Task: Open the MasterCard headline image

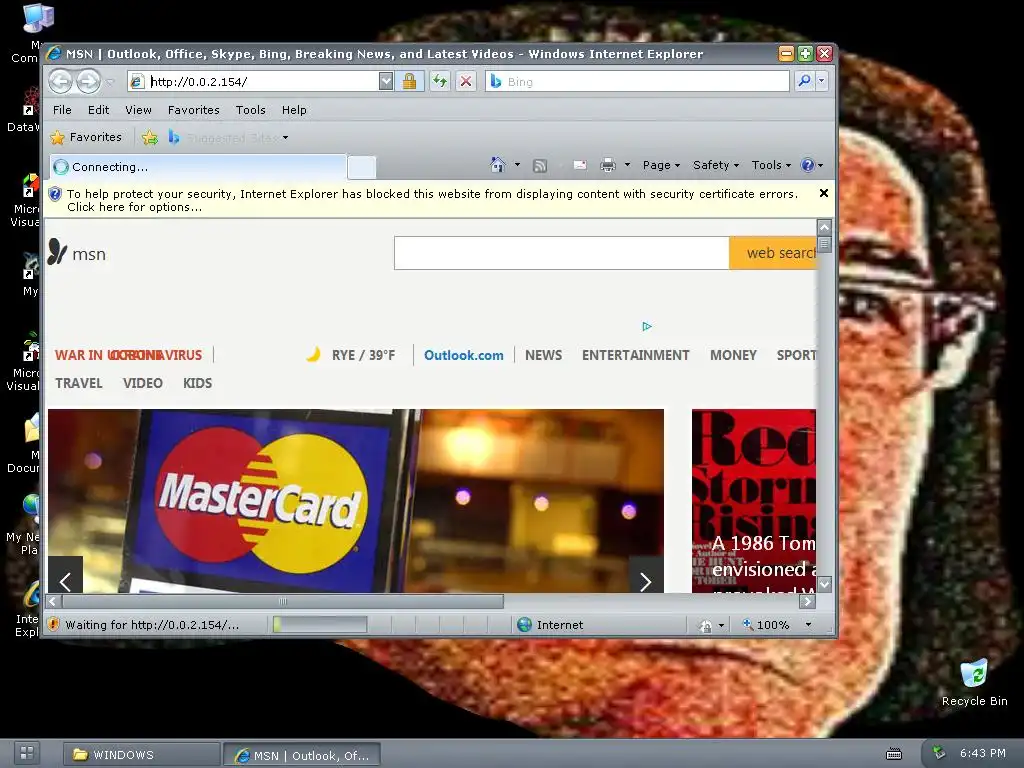Action: 356,501
